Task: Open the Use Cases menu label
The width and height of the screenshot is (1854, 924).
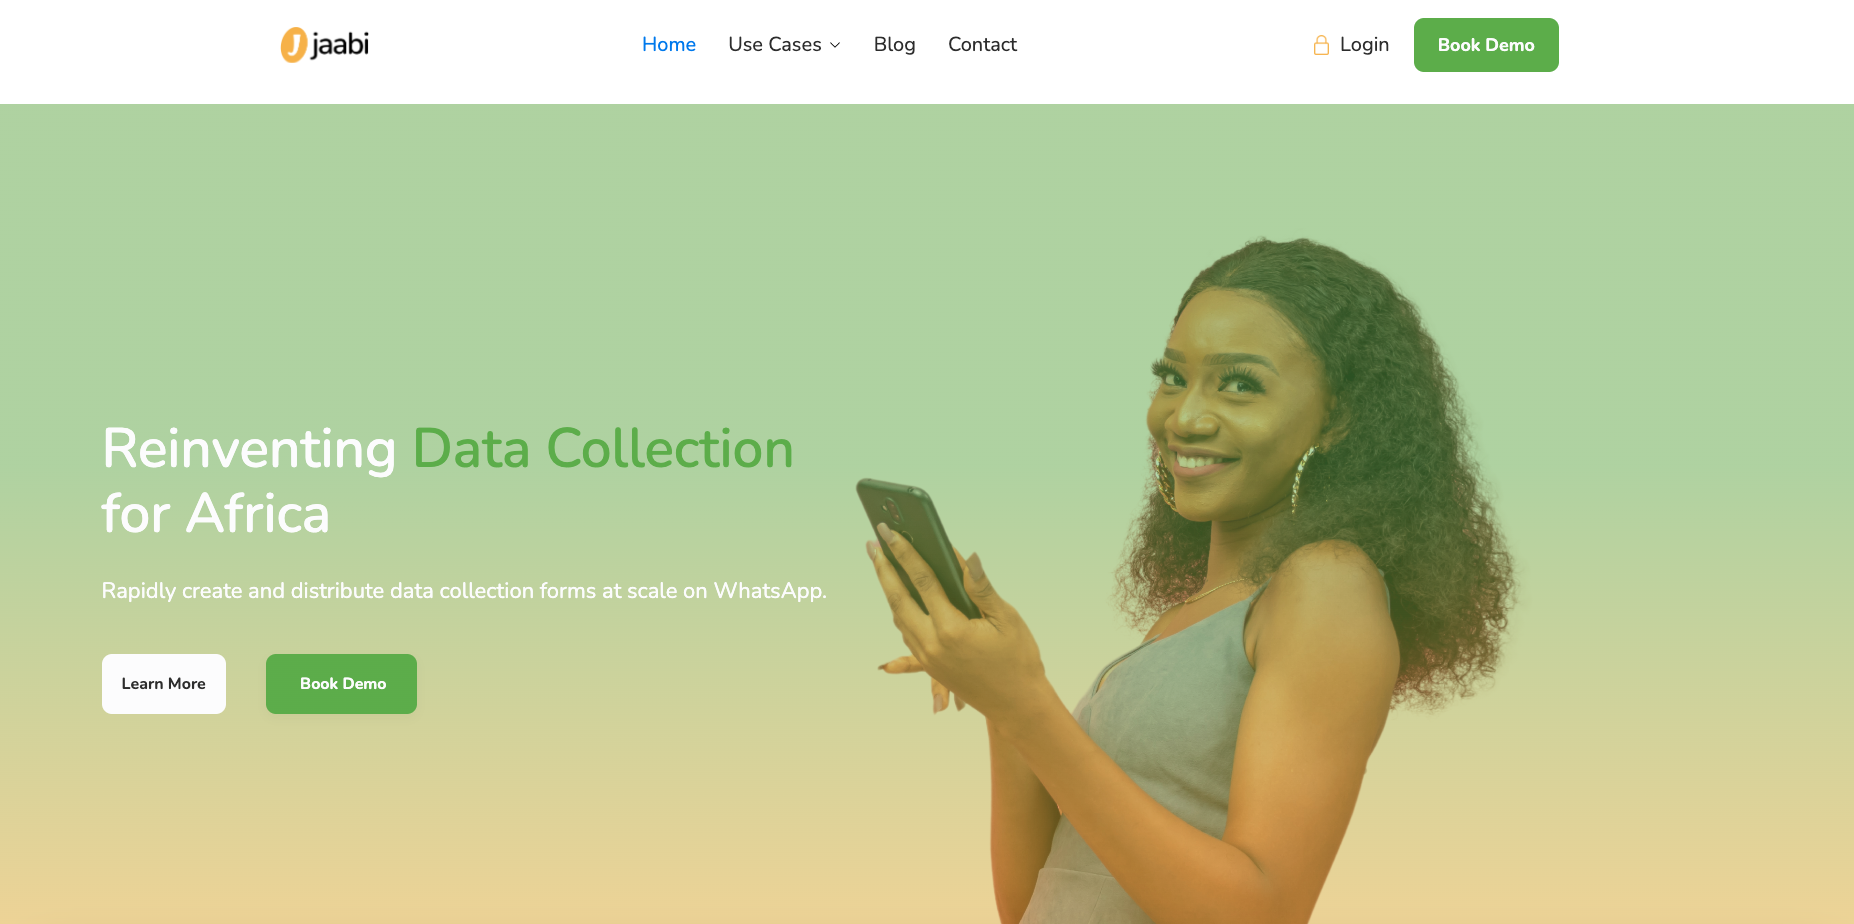Action: (775, 45)
